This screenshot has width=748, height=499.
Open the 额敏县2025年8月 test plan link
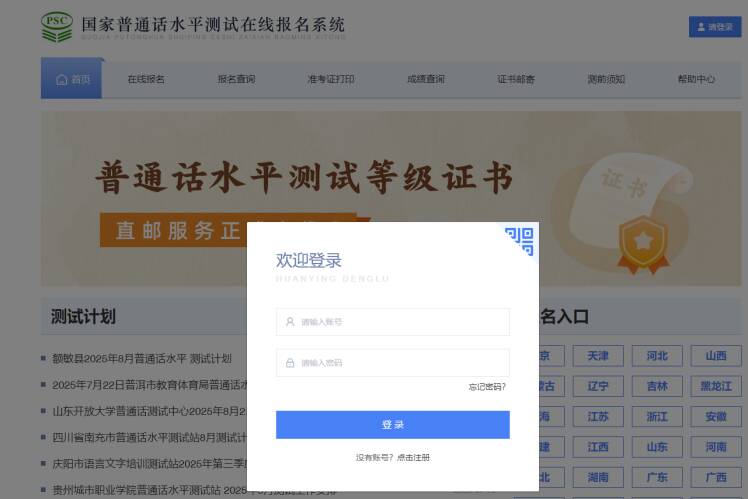coord(142,359)
